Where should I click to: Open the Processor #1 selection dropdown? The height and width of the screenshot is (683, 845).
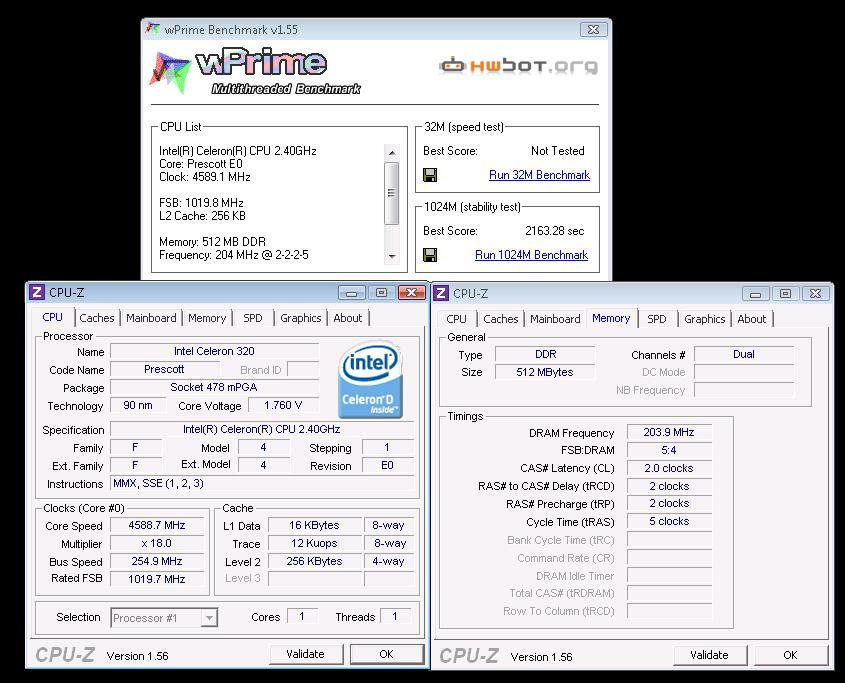(x=164, y=618)
